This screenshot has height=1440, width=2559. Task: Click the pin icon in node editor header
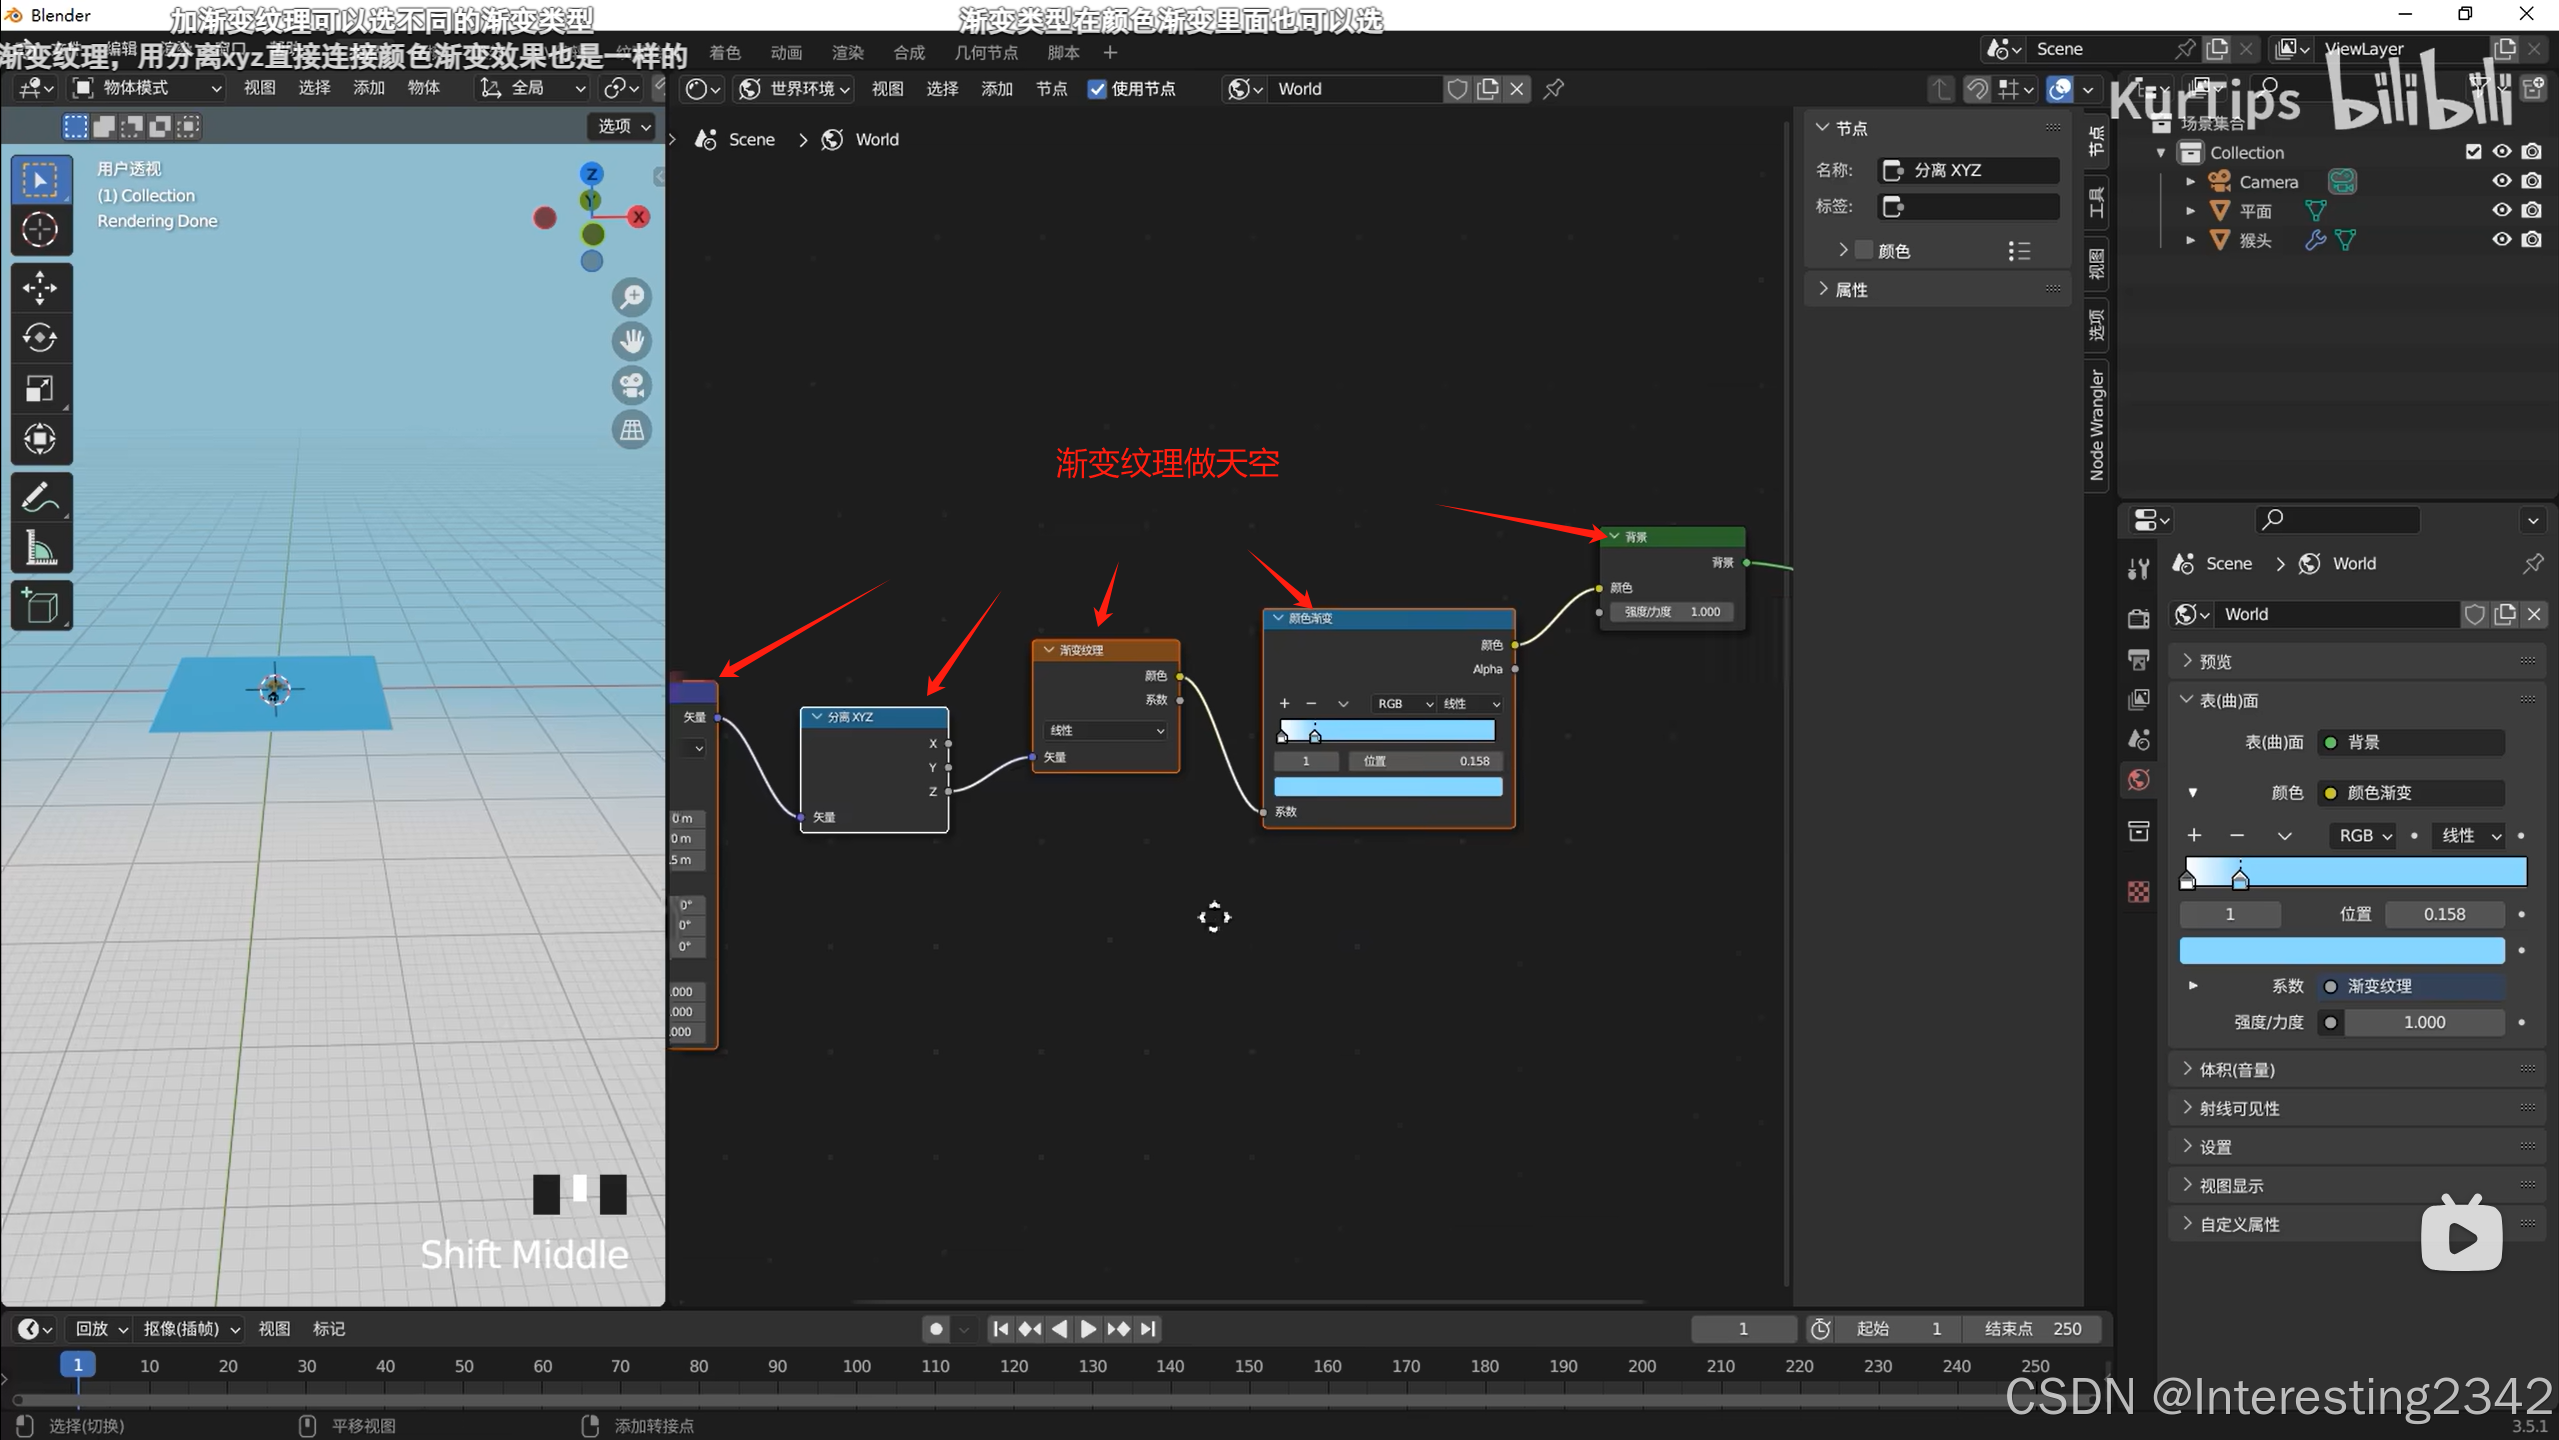pos(1553,89)
